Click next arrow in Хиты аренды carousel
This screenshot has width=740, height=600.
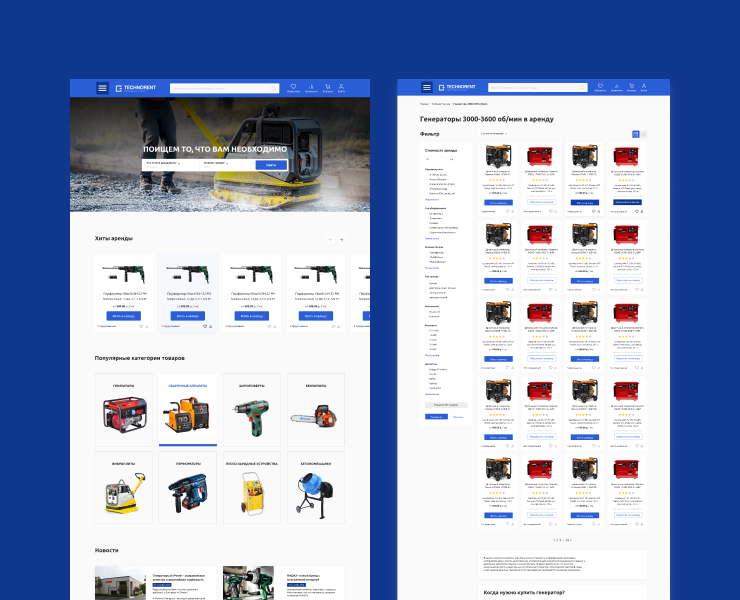pos(341,240)
